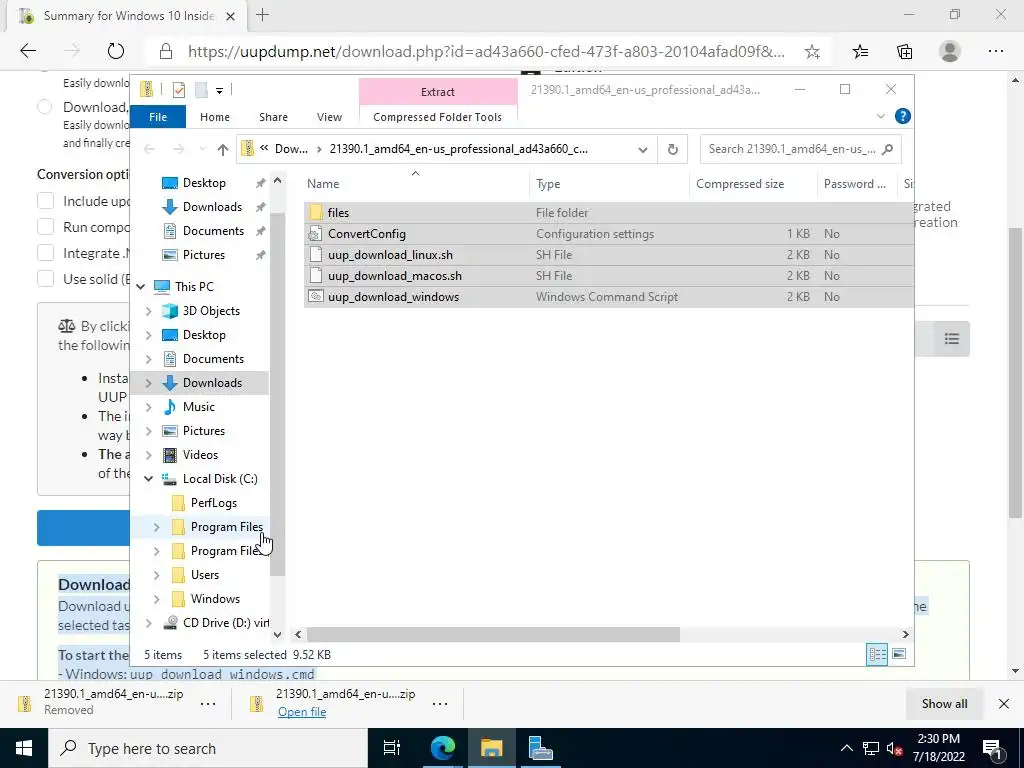Click Open file link in downloads bar
Image resolution: width=1024 pixels, height=768 pixels.
pos(302,712)
